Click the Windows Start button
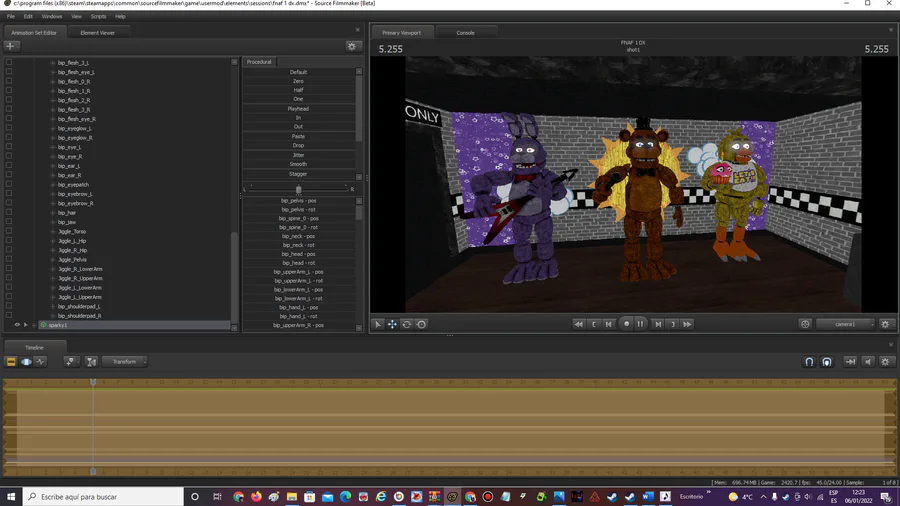900x506 pixels. coord(11,496)
